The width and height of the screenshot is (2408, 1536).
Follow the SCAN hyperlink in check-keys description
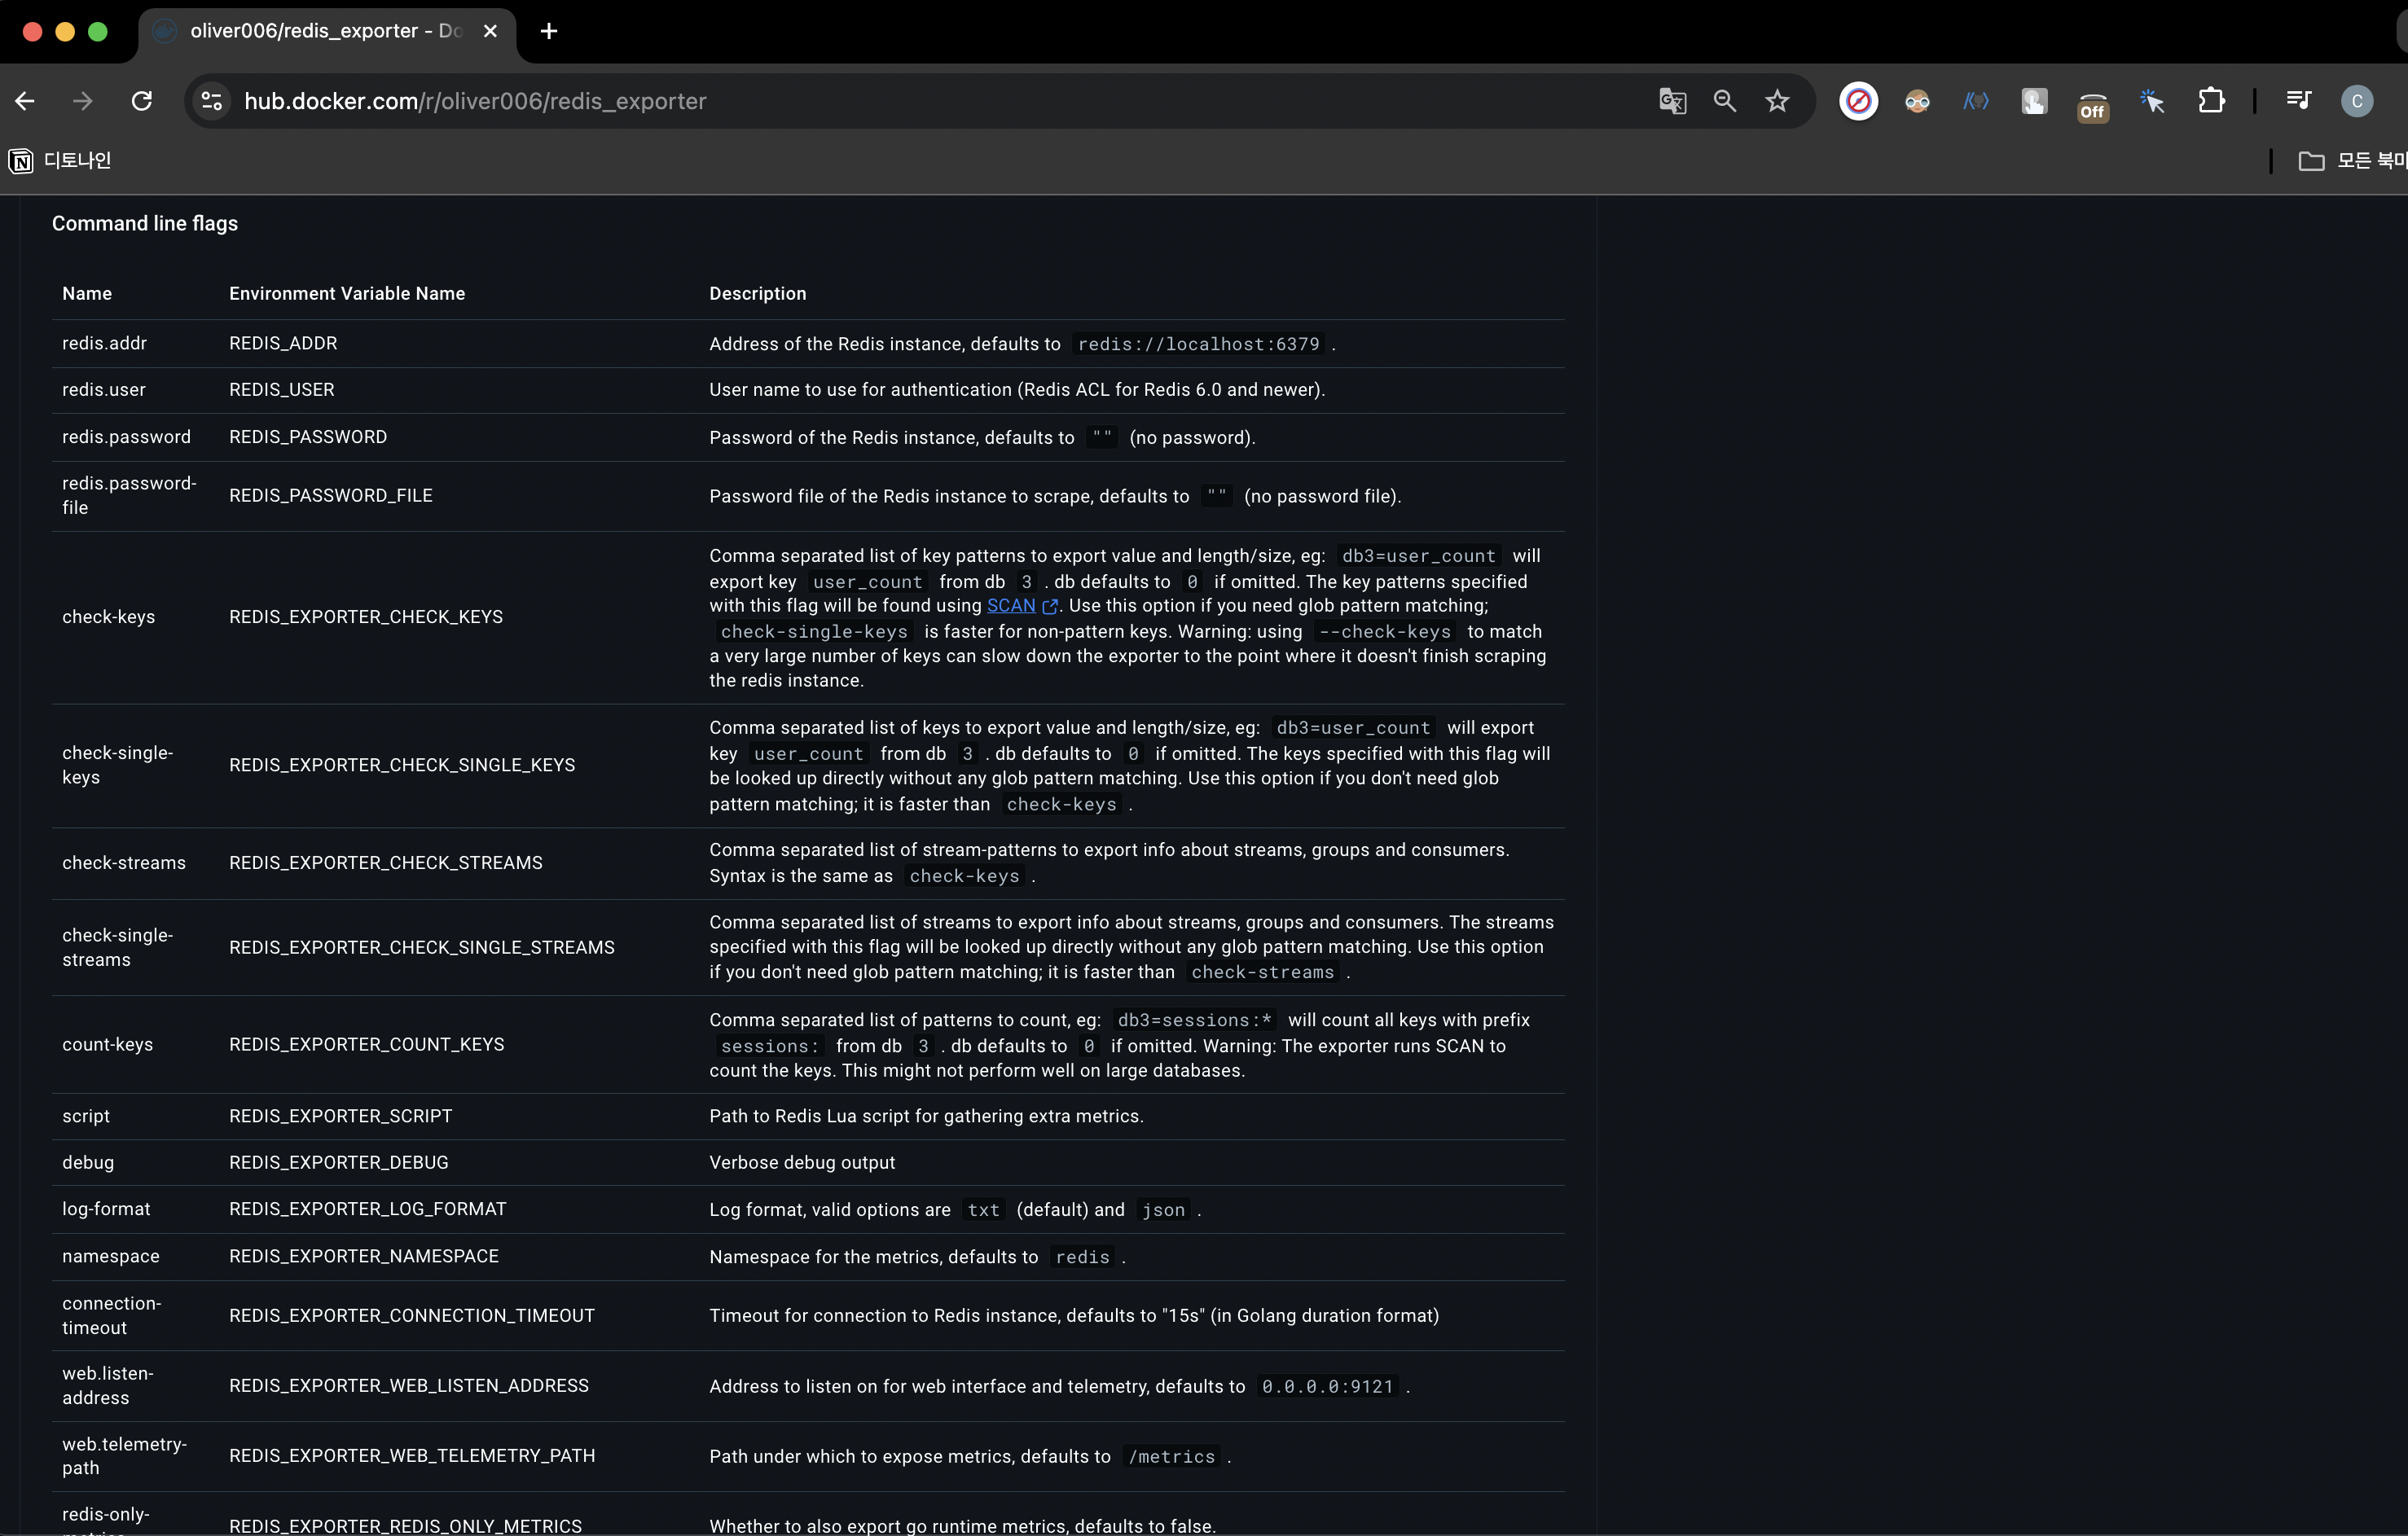click(x=1010, y=606)
